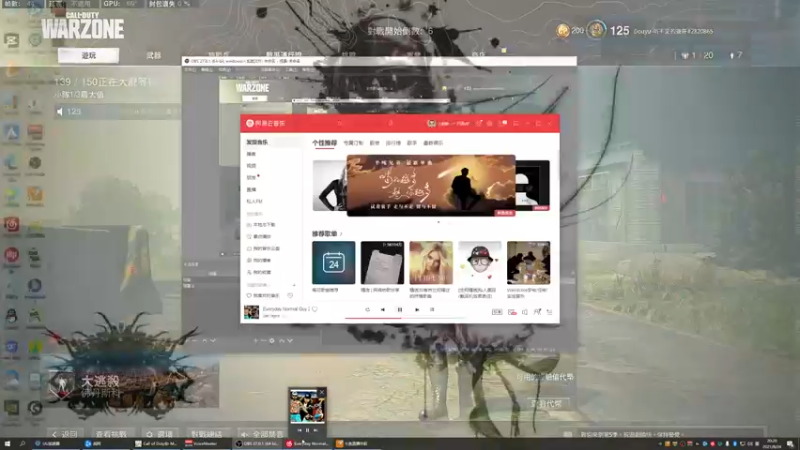Seek along the song progress bar

(x=406, y=318)
